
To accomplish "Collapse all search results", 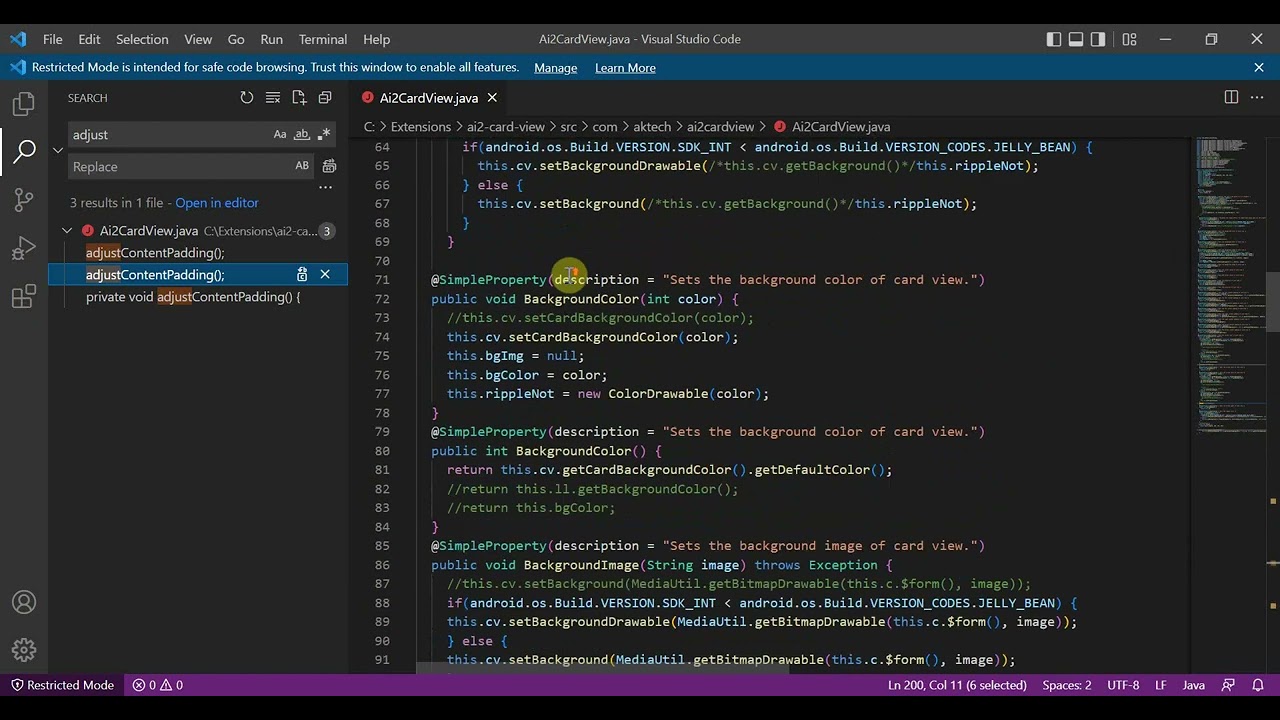I will tap(325, 98).
